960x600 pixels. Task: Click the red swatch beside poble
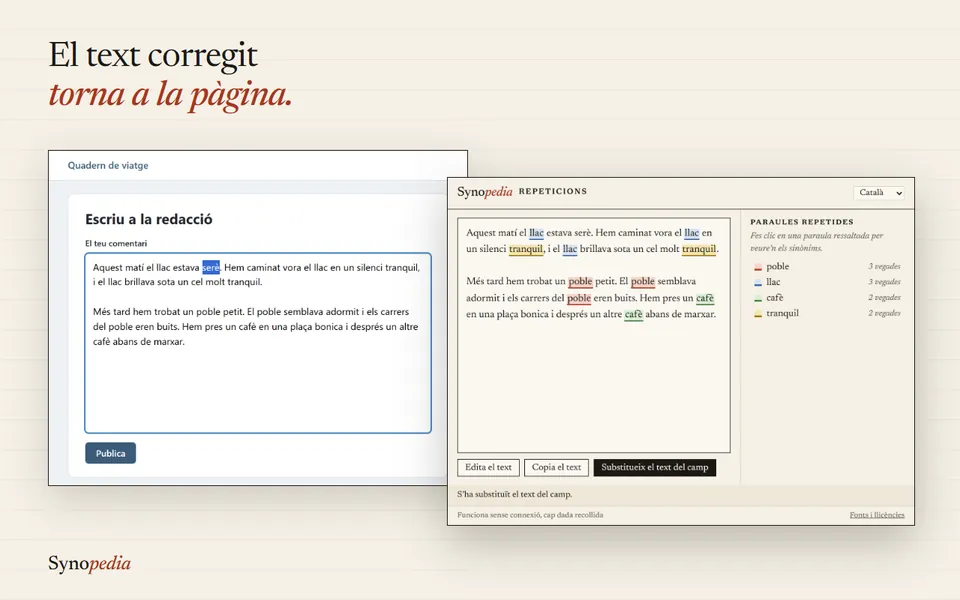[758, 267]
